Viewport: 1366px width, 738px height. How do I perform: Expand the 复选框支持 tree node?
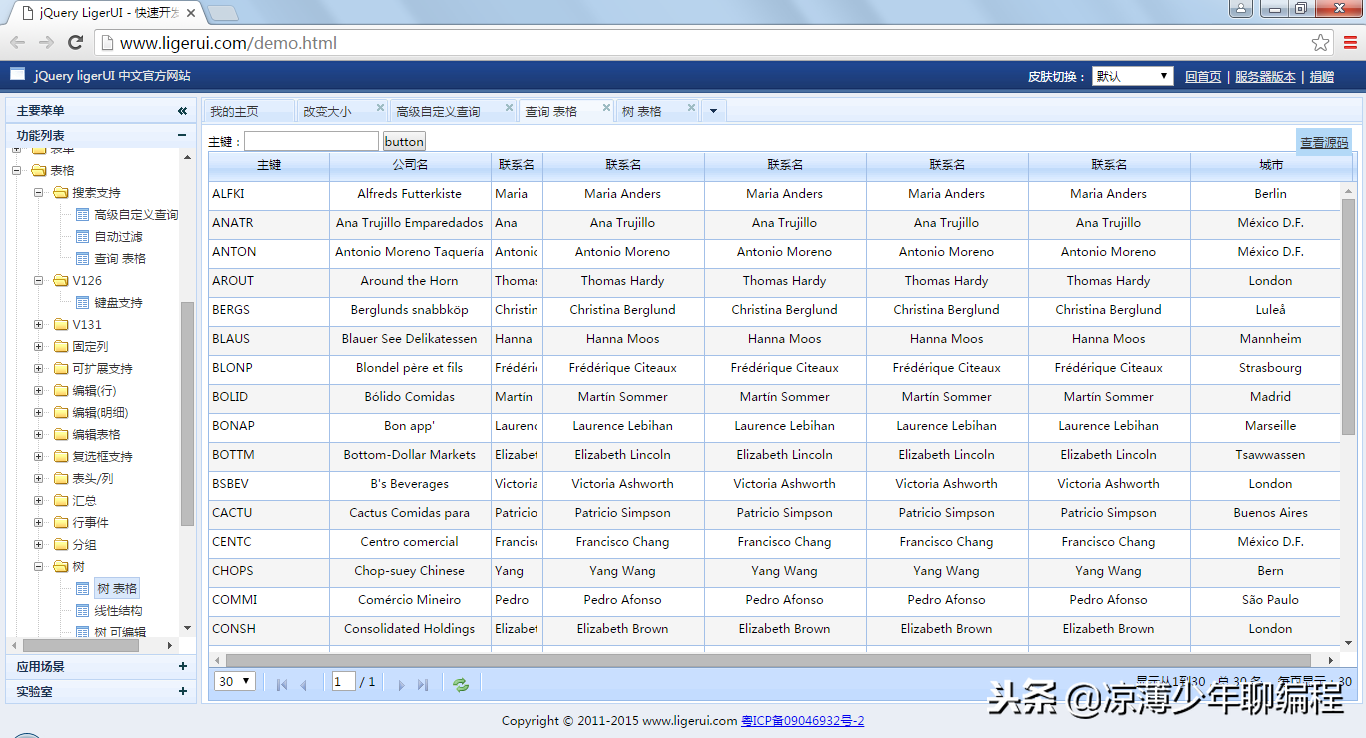coord(39,457)
